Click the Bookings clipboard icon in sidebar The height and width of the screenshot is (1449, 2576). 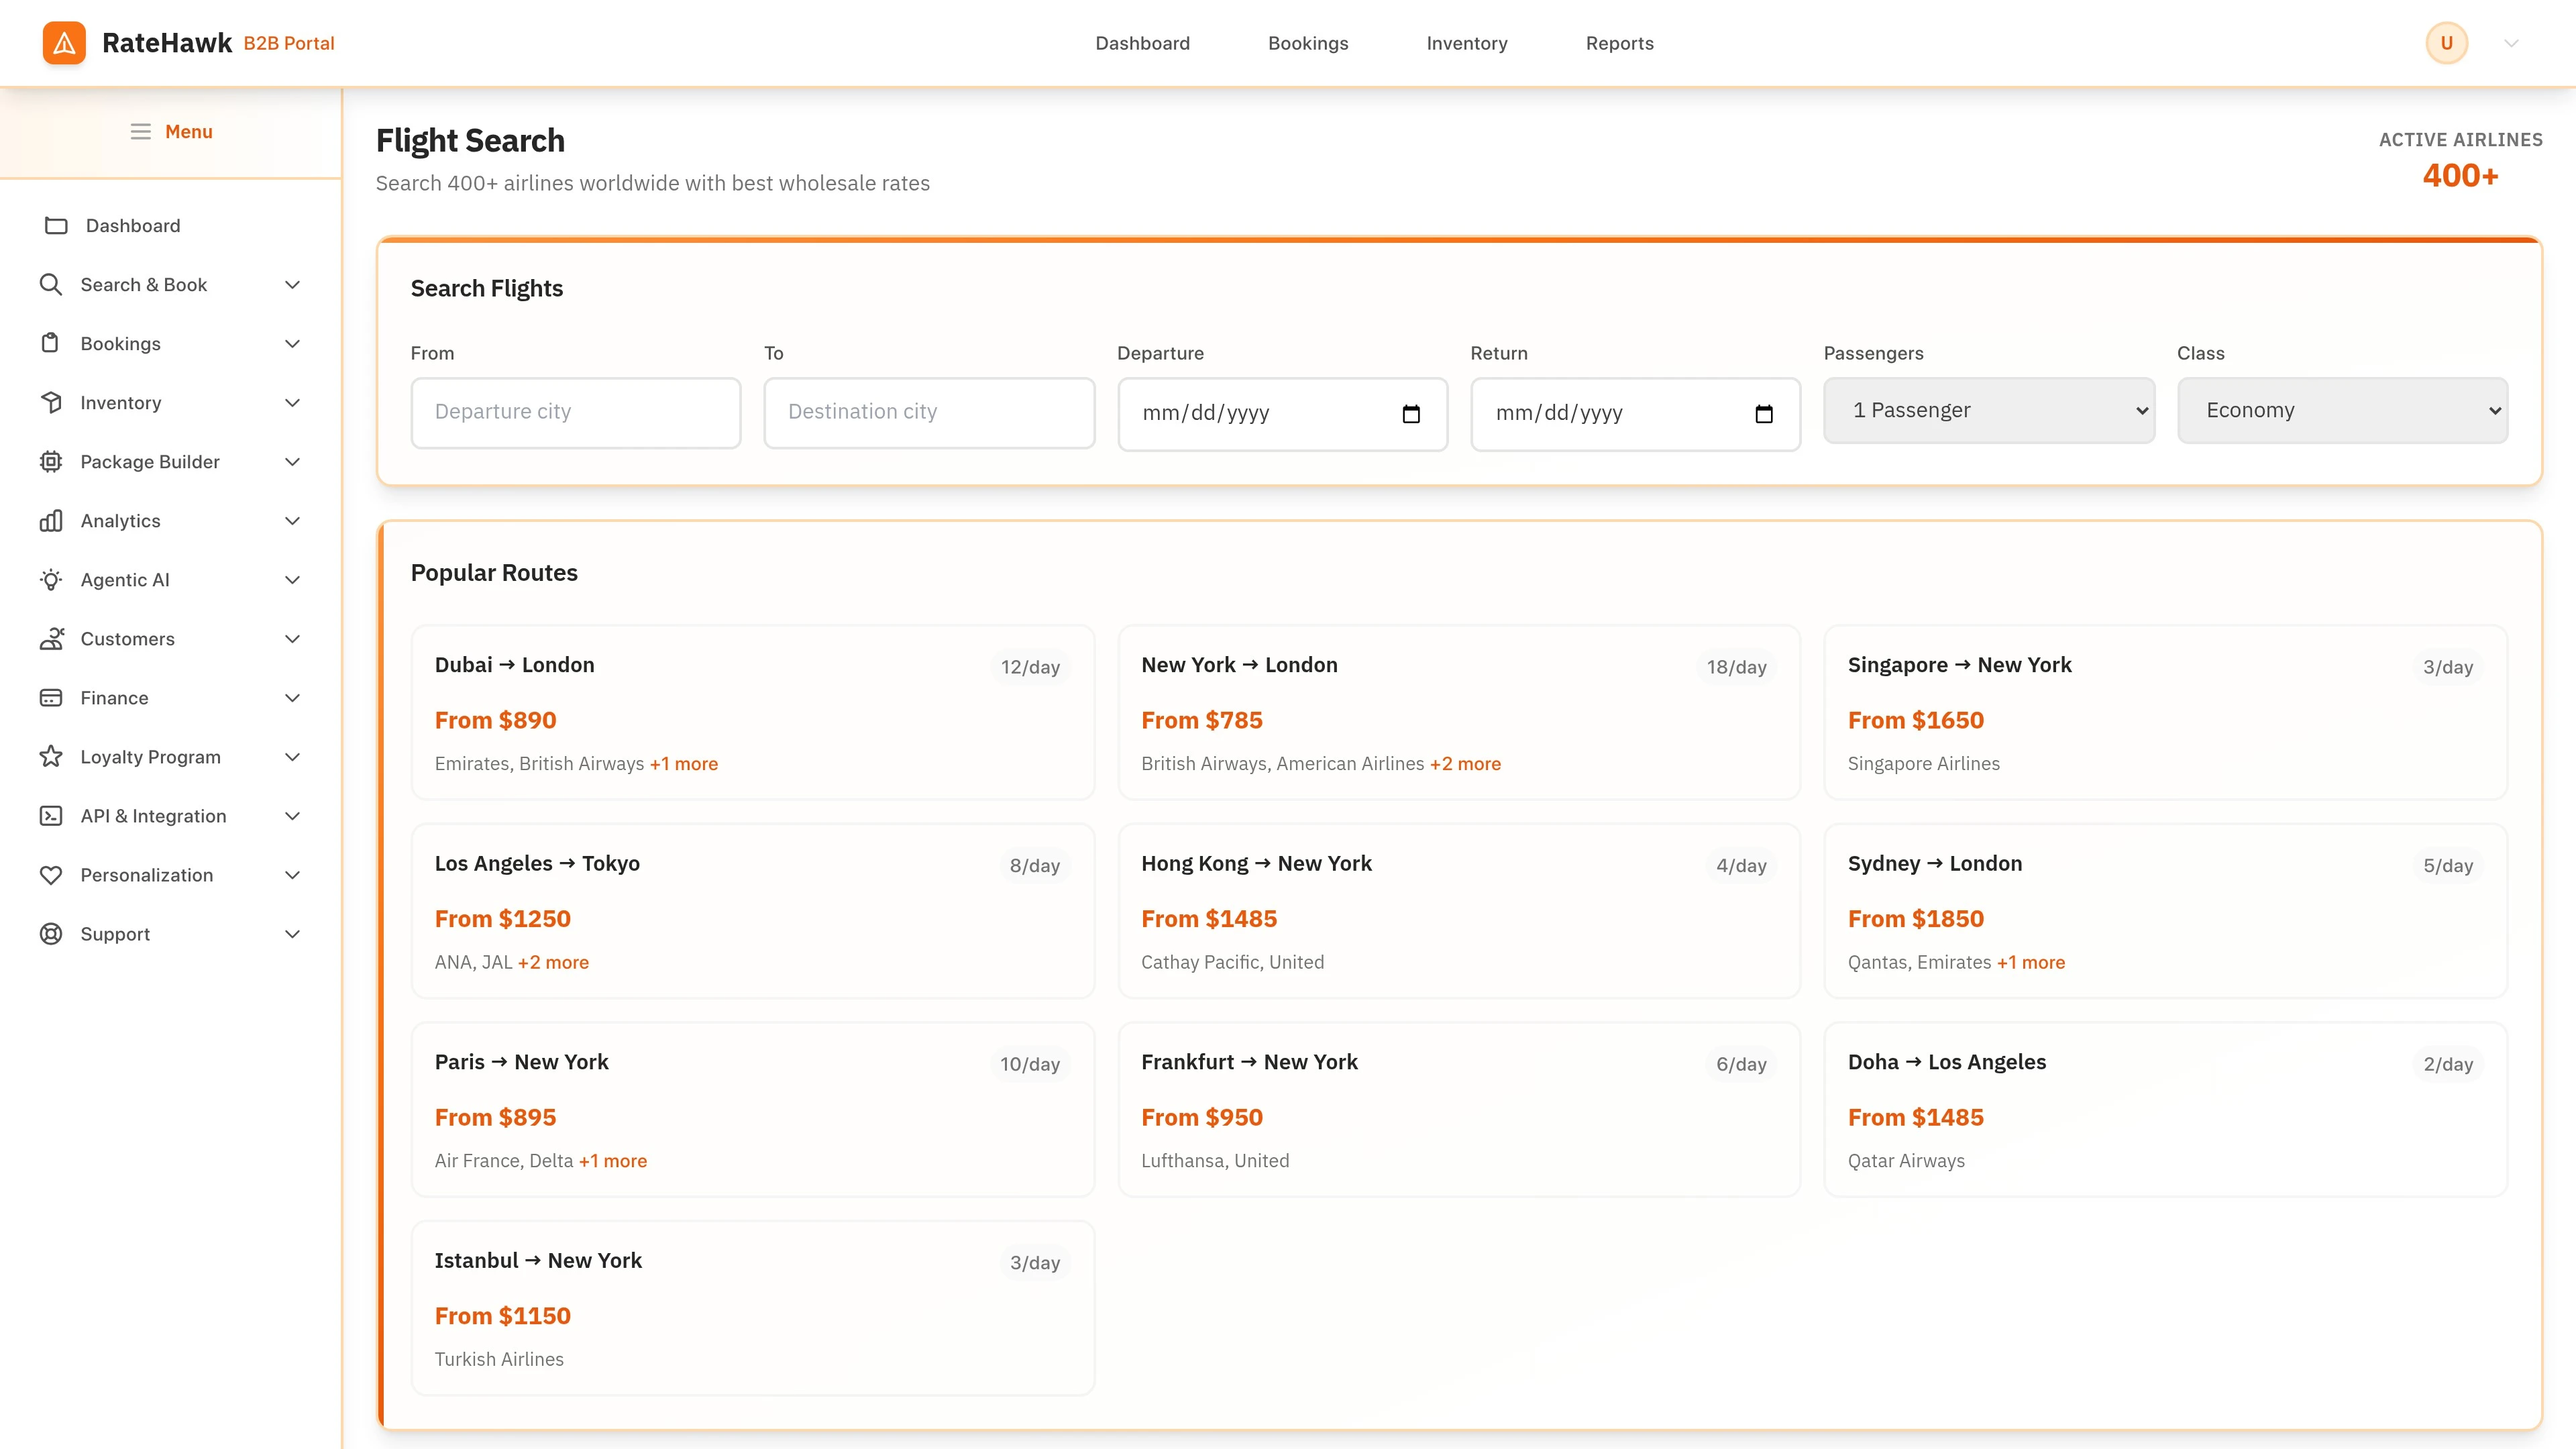pyautogui.click(x=51, y=343)
